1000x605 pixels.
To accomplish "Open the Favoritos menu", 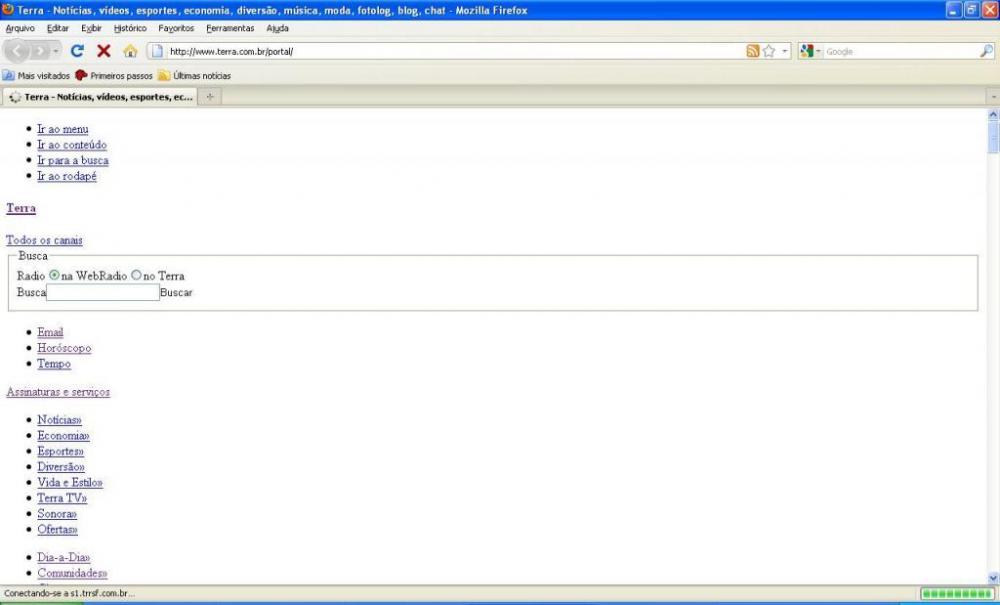I will (176, 28).
